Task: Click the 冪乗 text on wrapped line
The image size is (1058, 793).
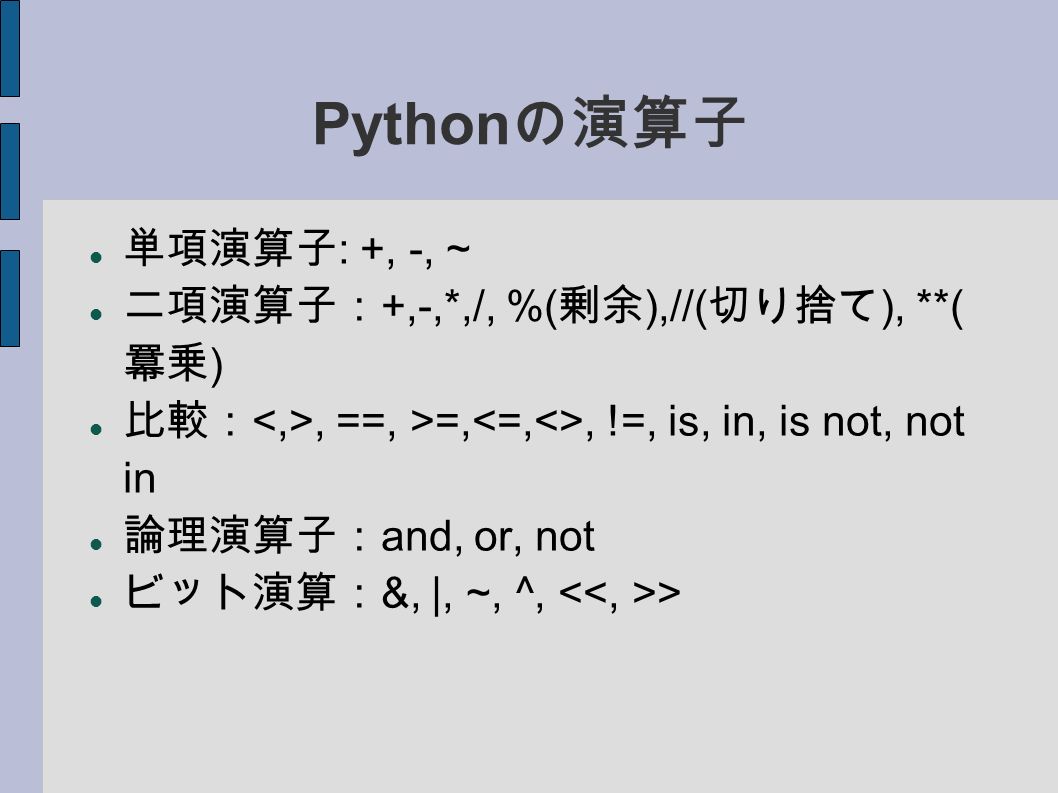Action: click(x=166, y=363)
